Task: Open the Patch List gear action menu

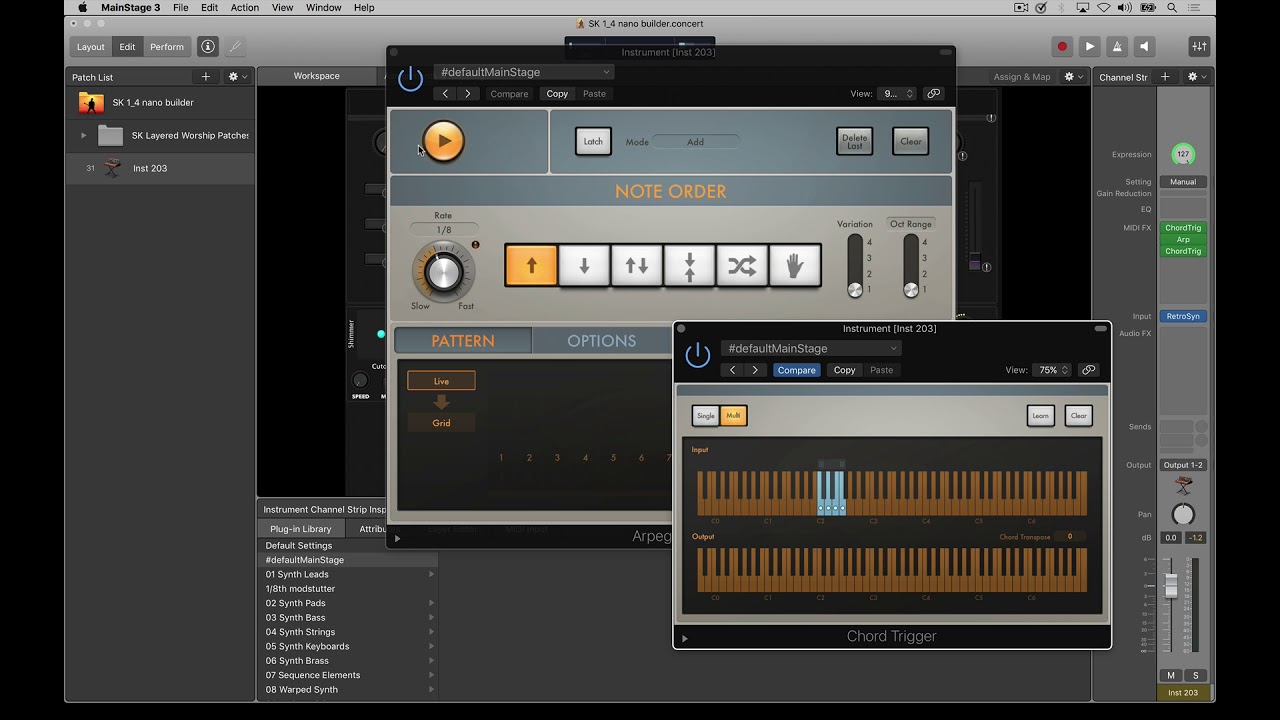Action: coord(237,76)
